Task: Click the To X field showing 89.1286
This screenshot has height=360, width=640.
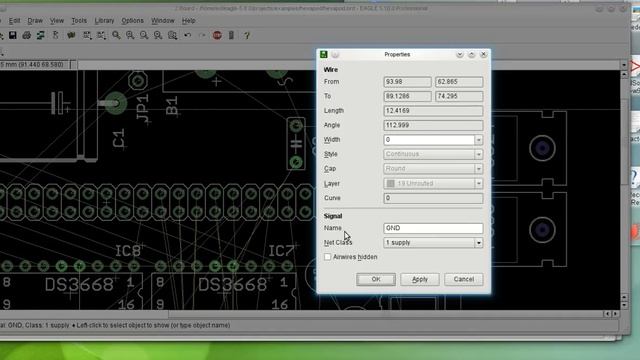Action: pos(407,96)
